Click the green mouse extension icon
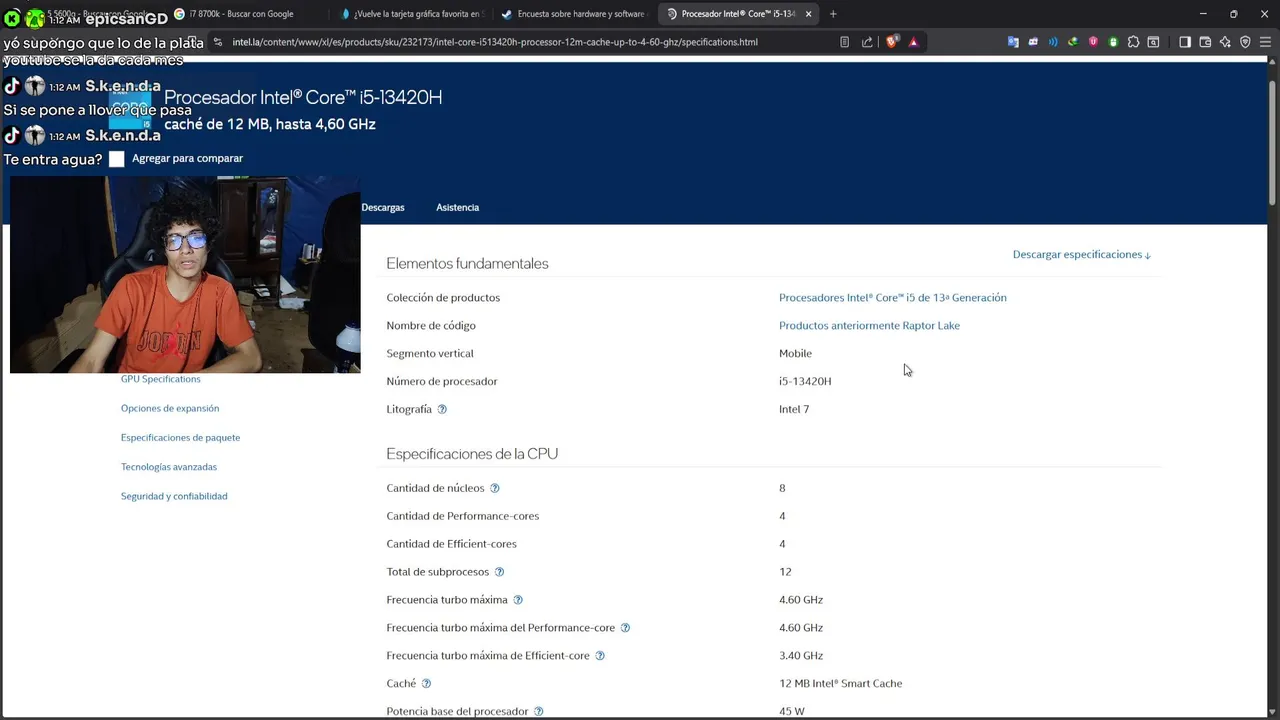 click(x=1113, y=42)
